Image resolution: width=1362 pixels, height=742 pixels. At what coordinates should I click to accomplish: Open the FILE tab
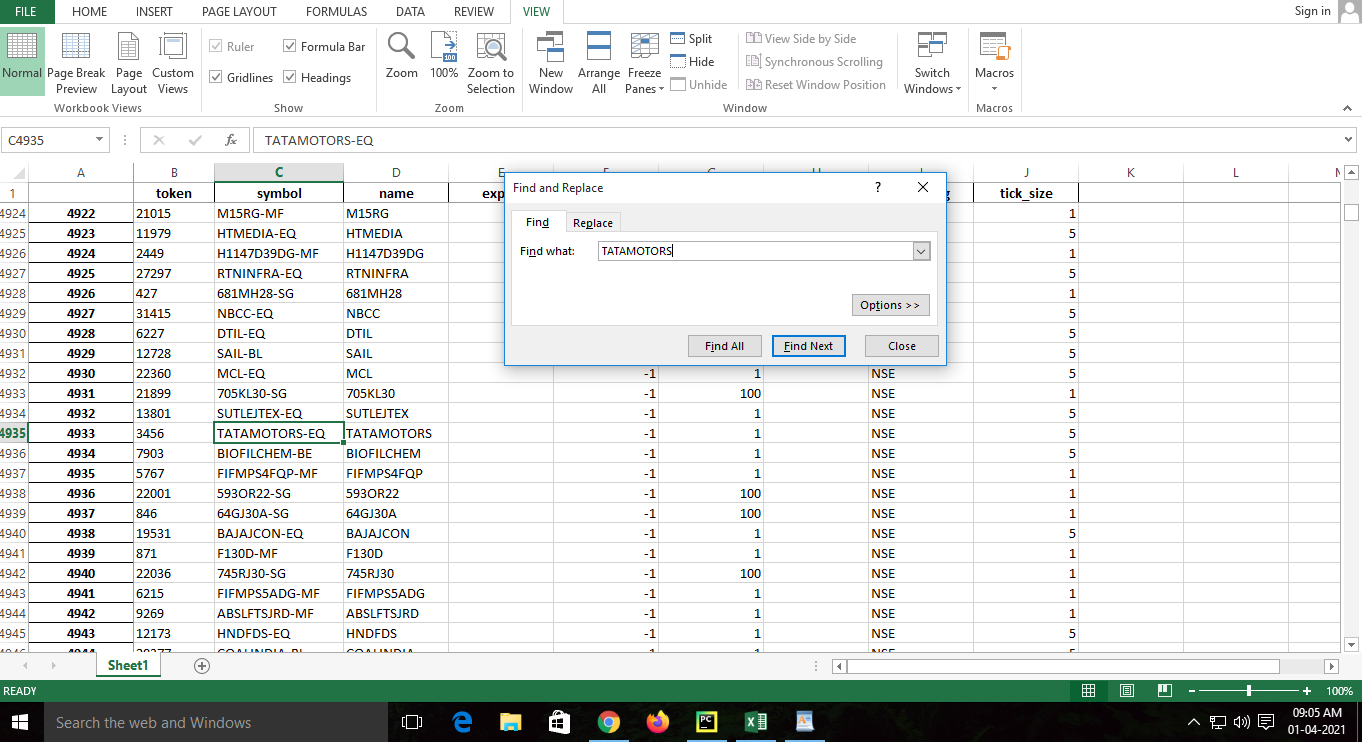26,12
